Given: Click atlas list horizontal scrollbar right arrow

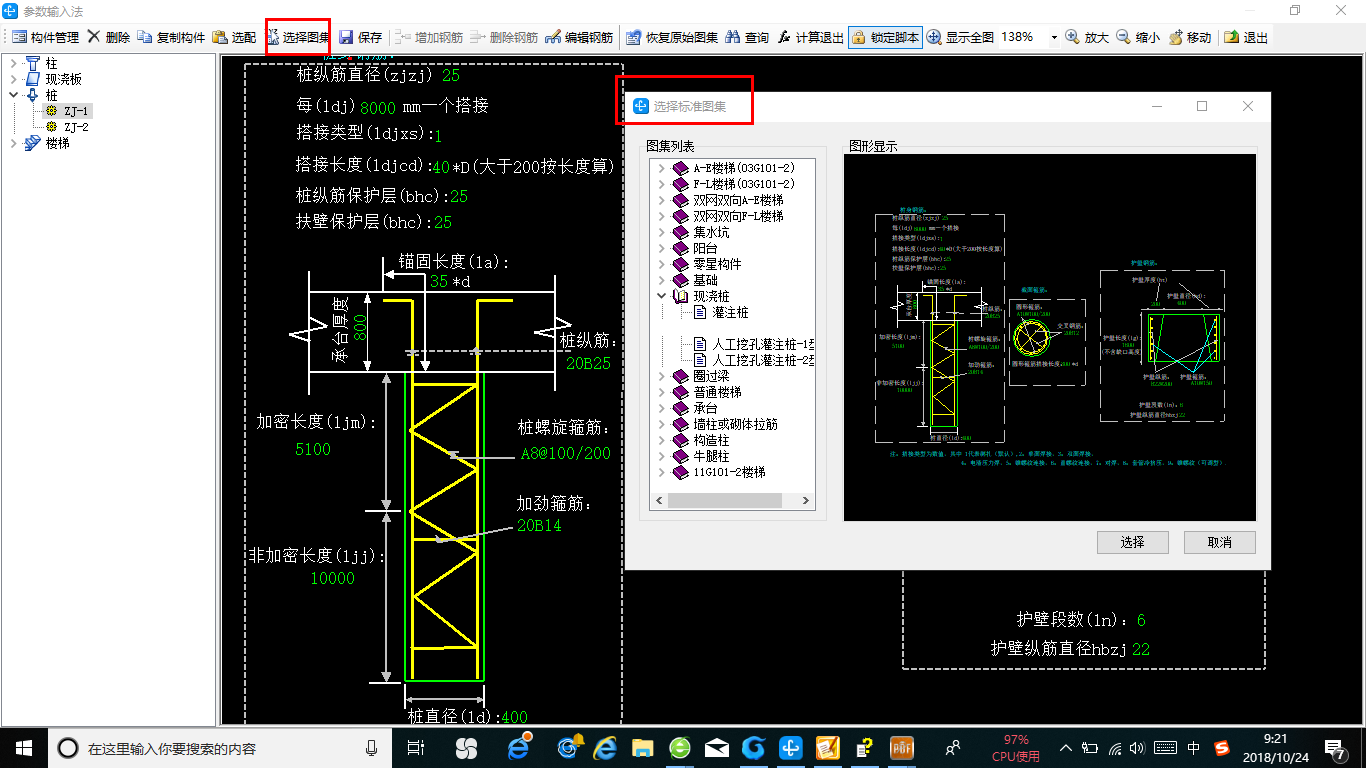Looking at the screenshot, I should click(x=806, y=500).
